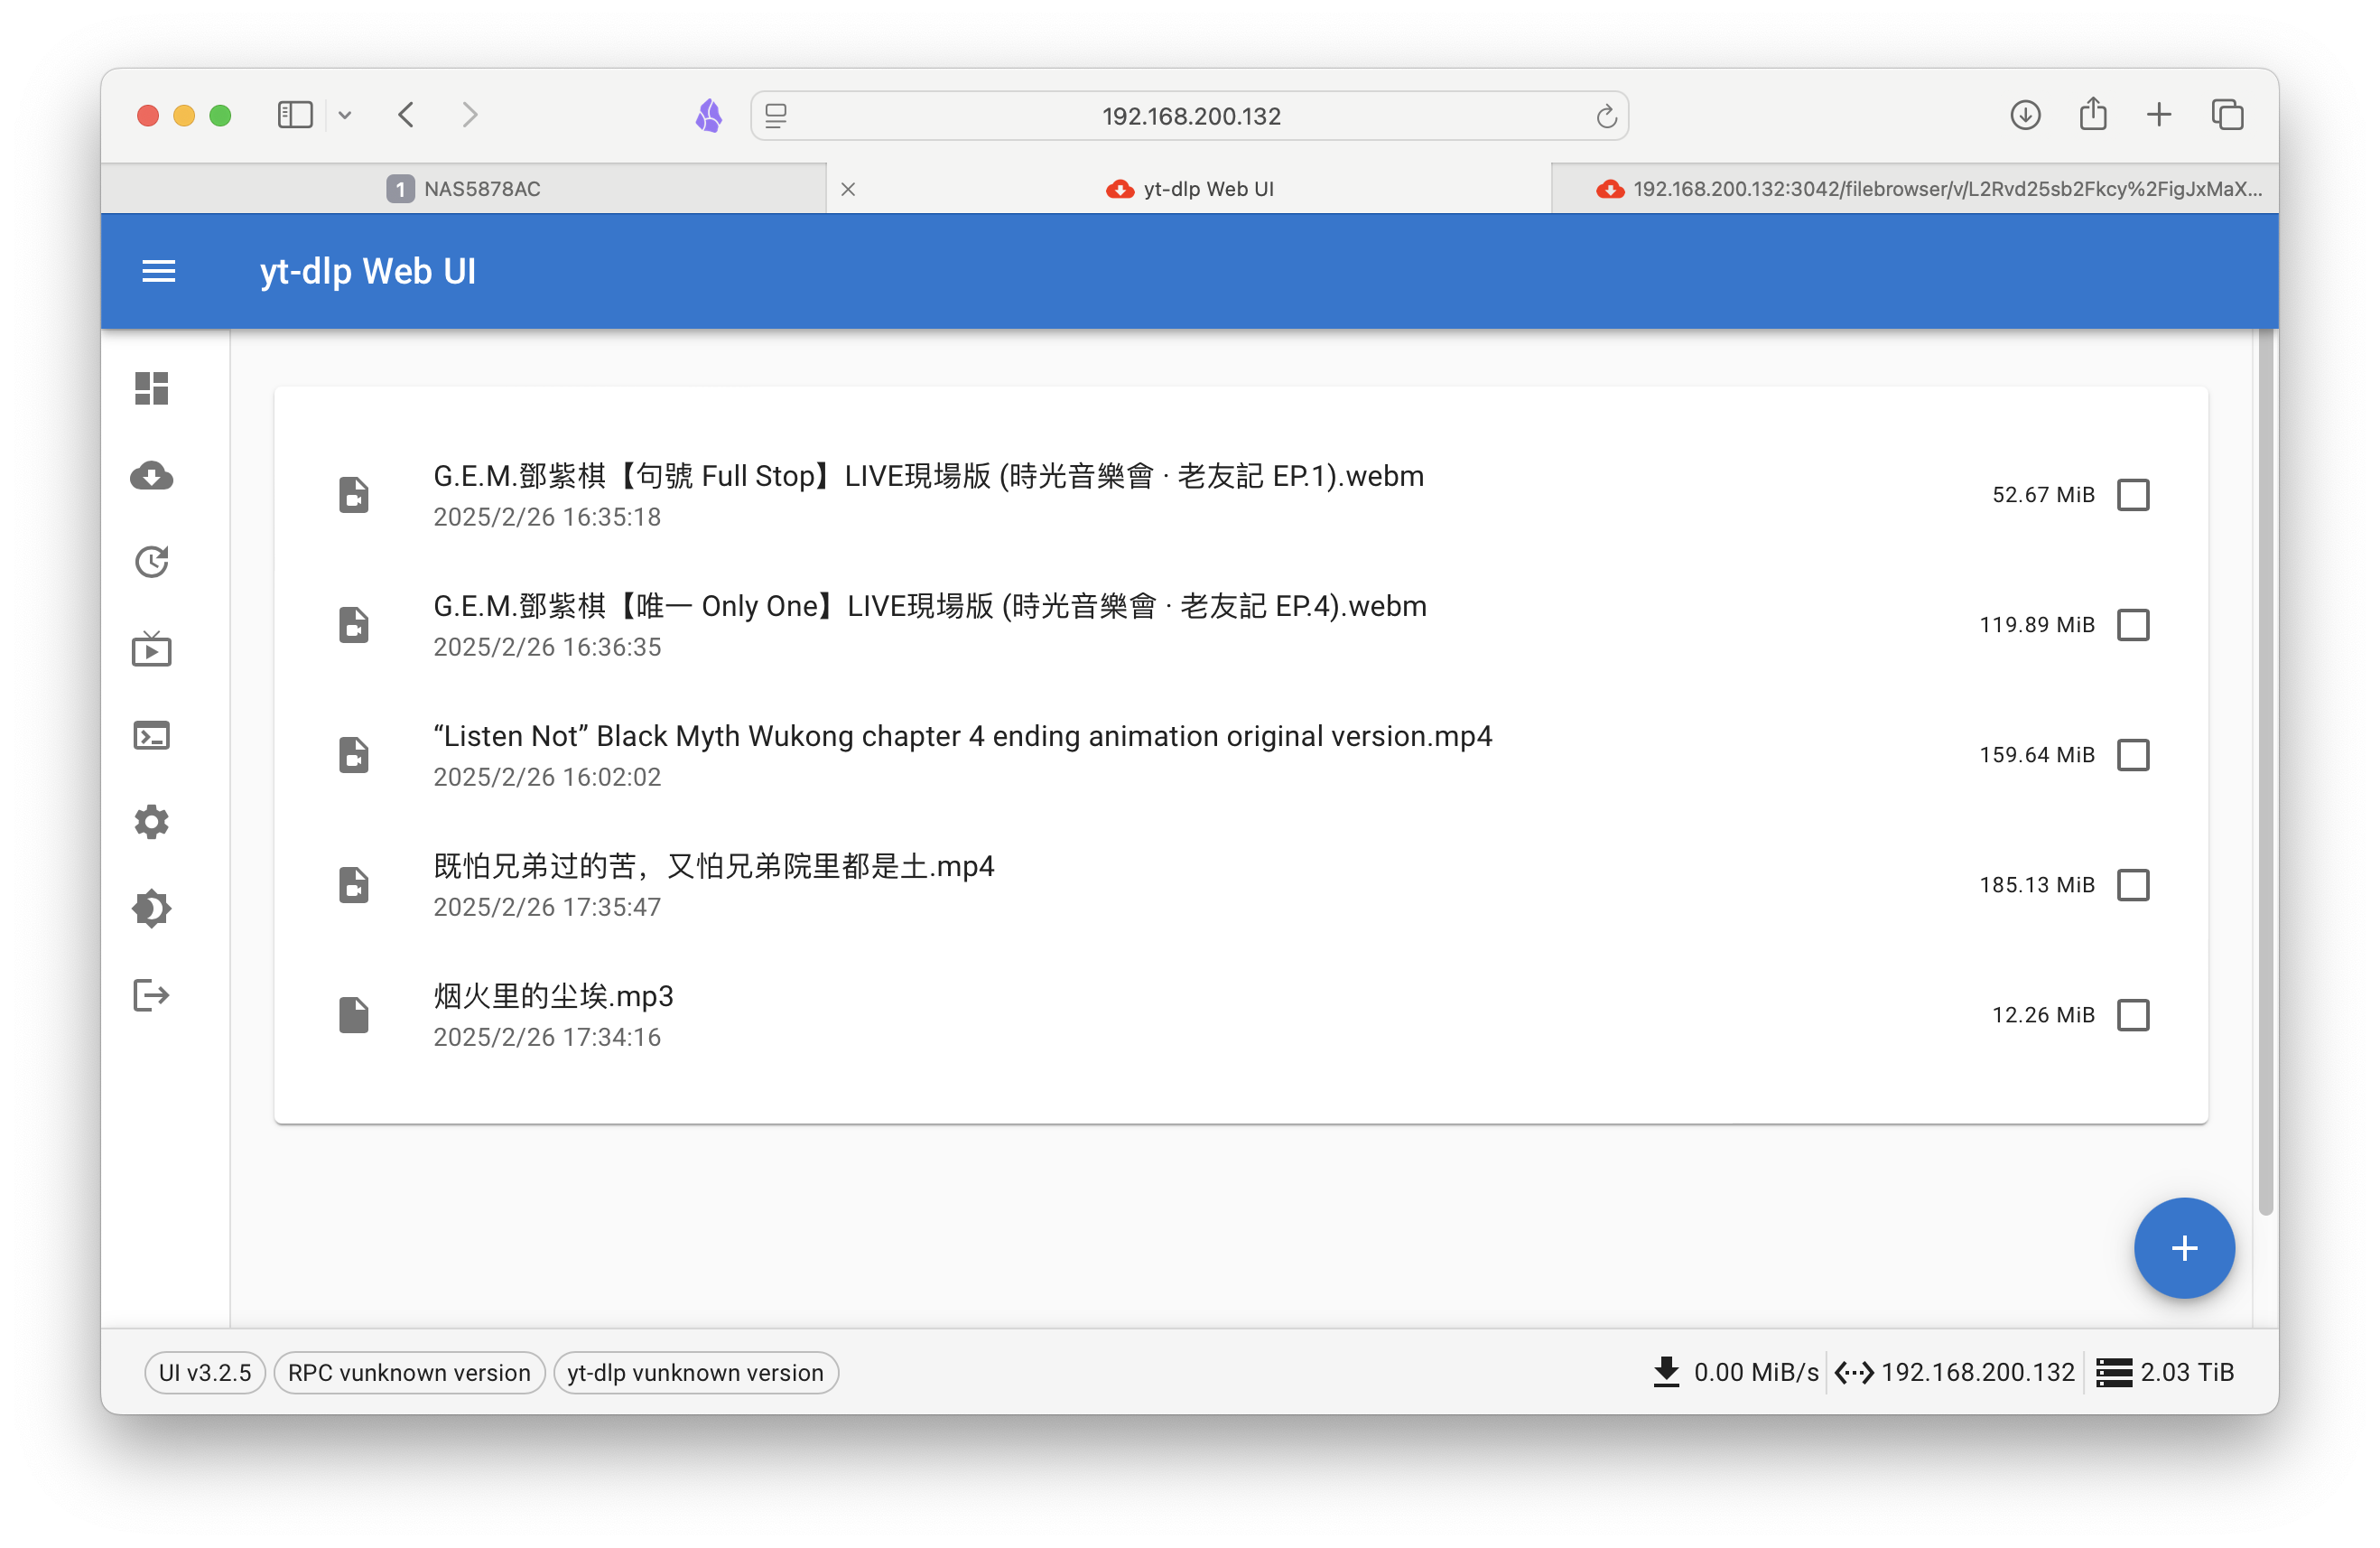The width and height of the screenshot is (2380, 1548).
Task: Open the cloud download archive icon
Action: 152,475
